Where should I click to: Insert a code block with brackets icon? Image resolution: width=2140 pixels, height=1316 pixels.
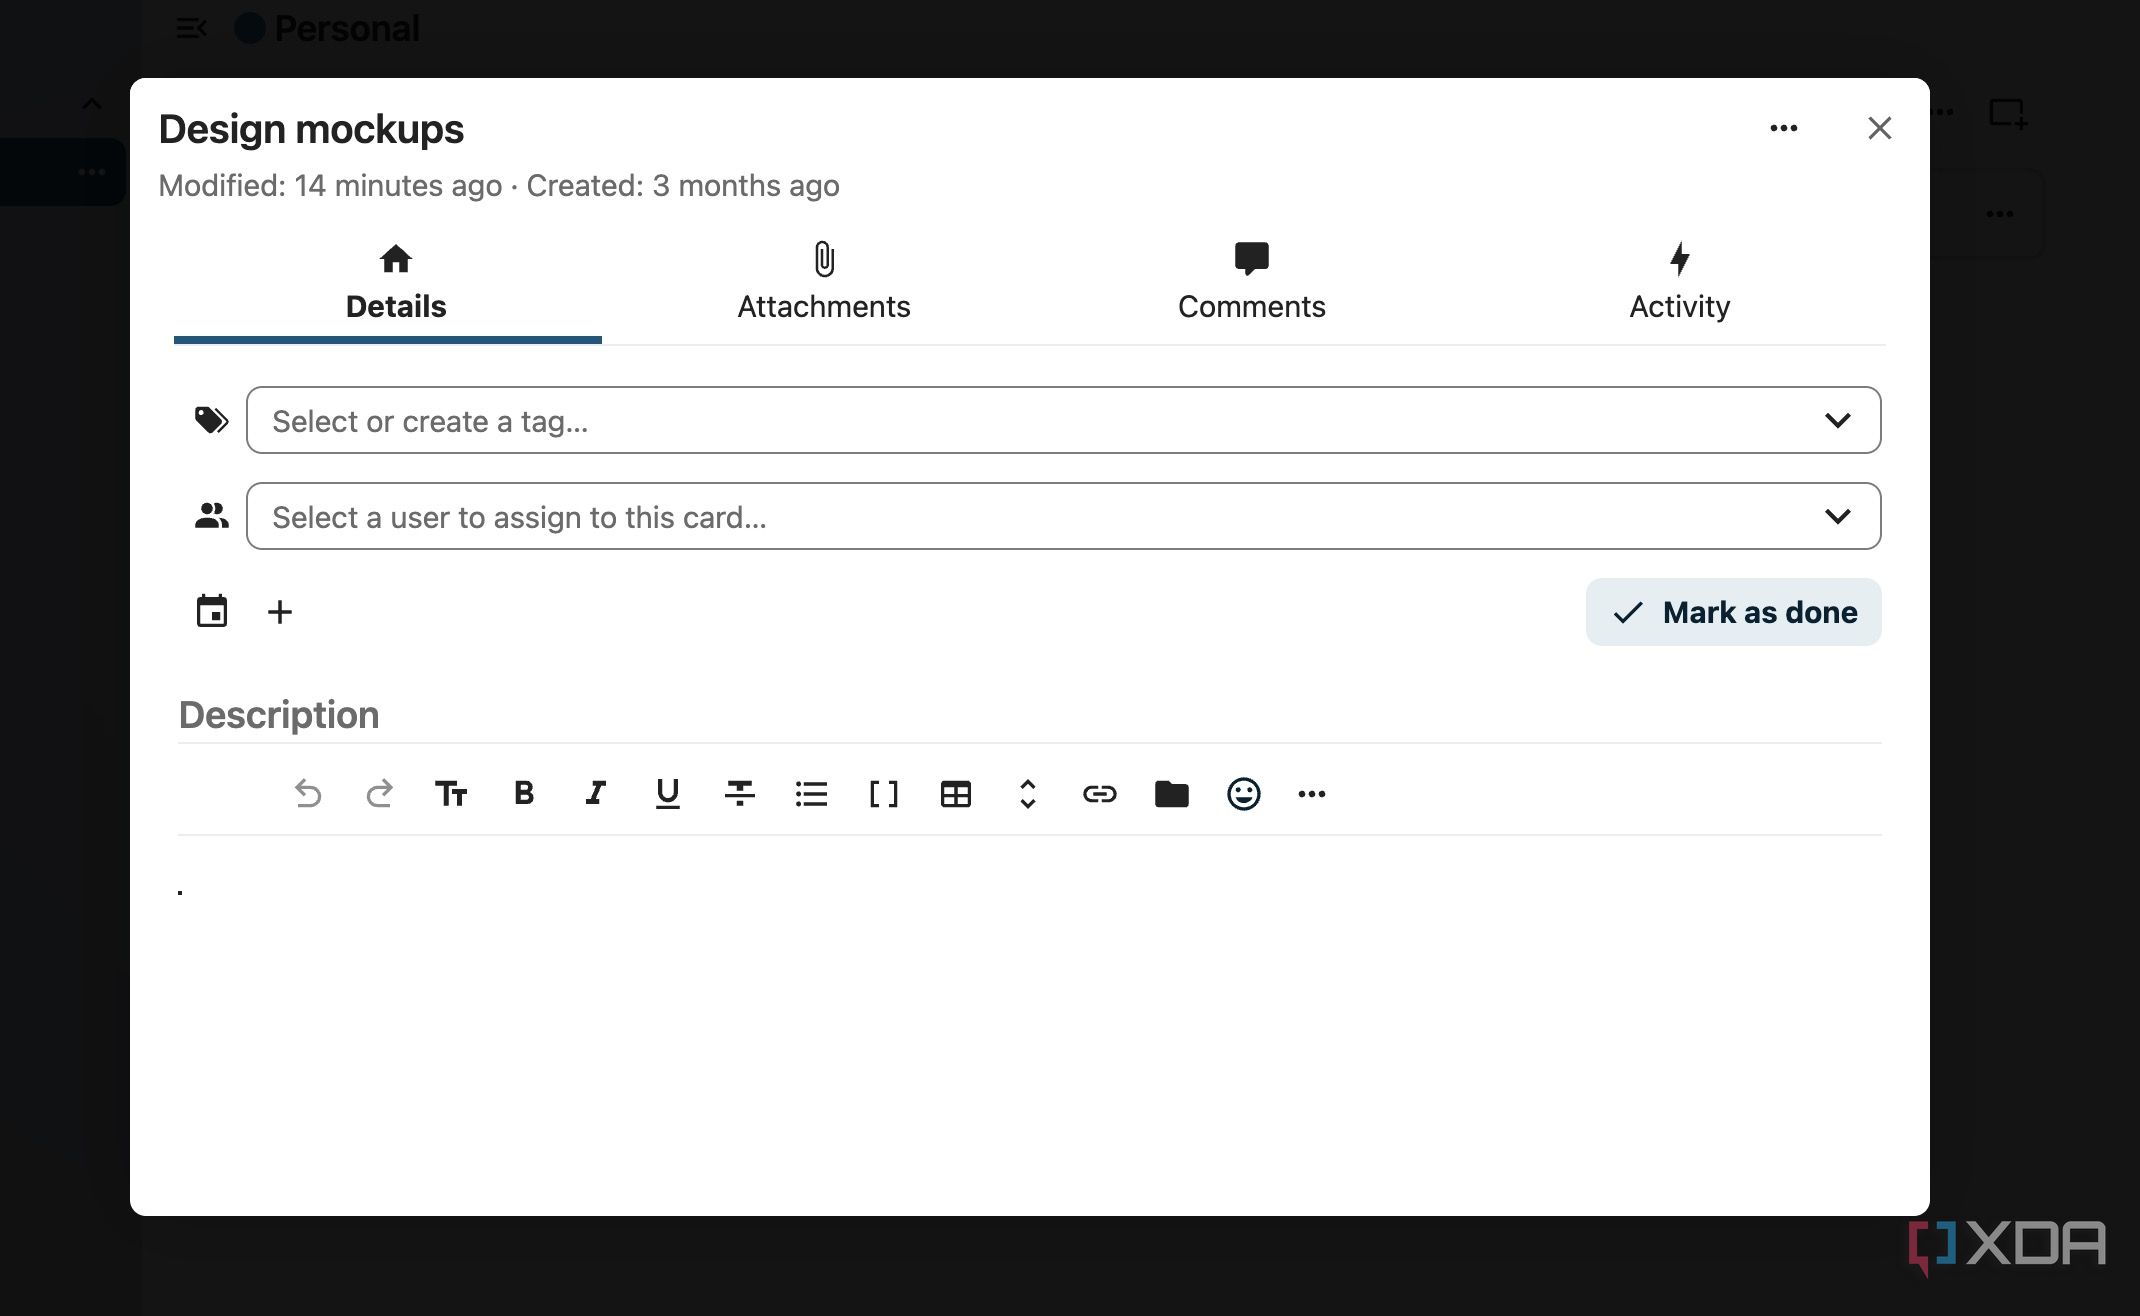[884, 794]
